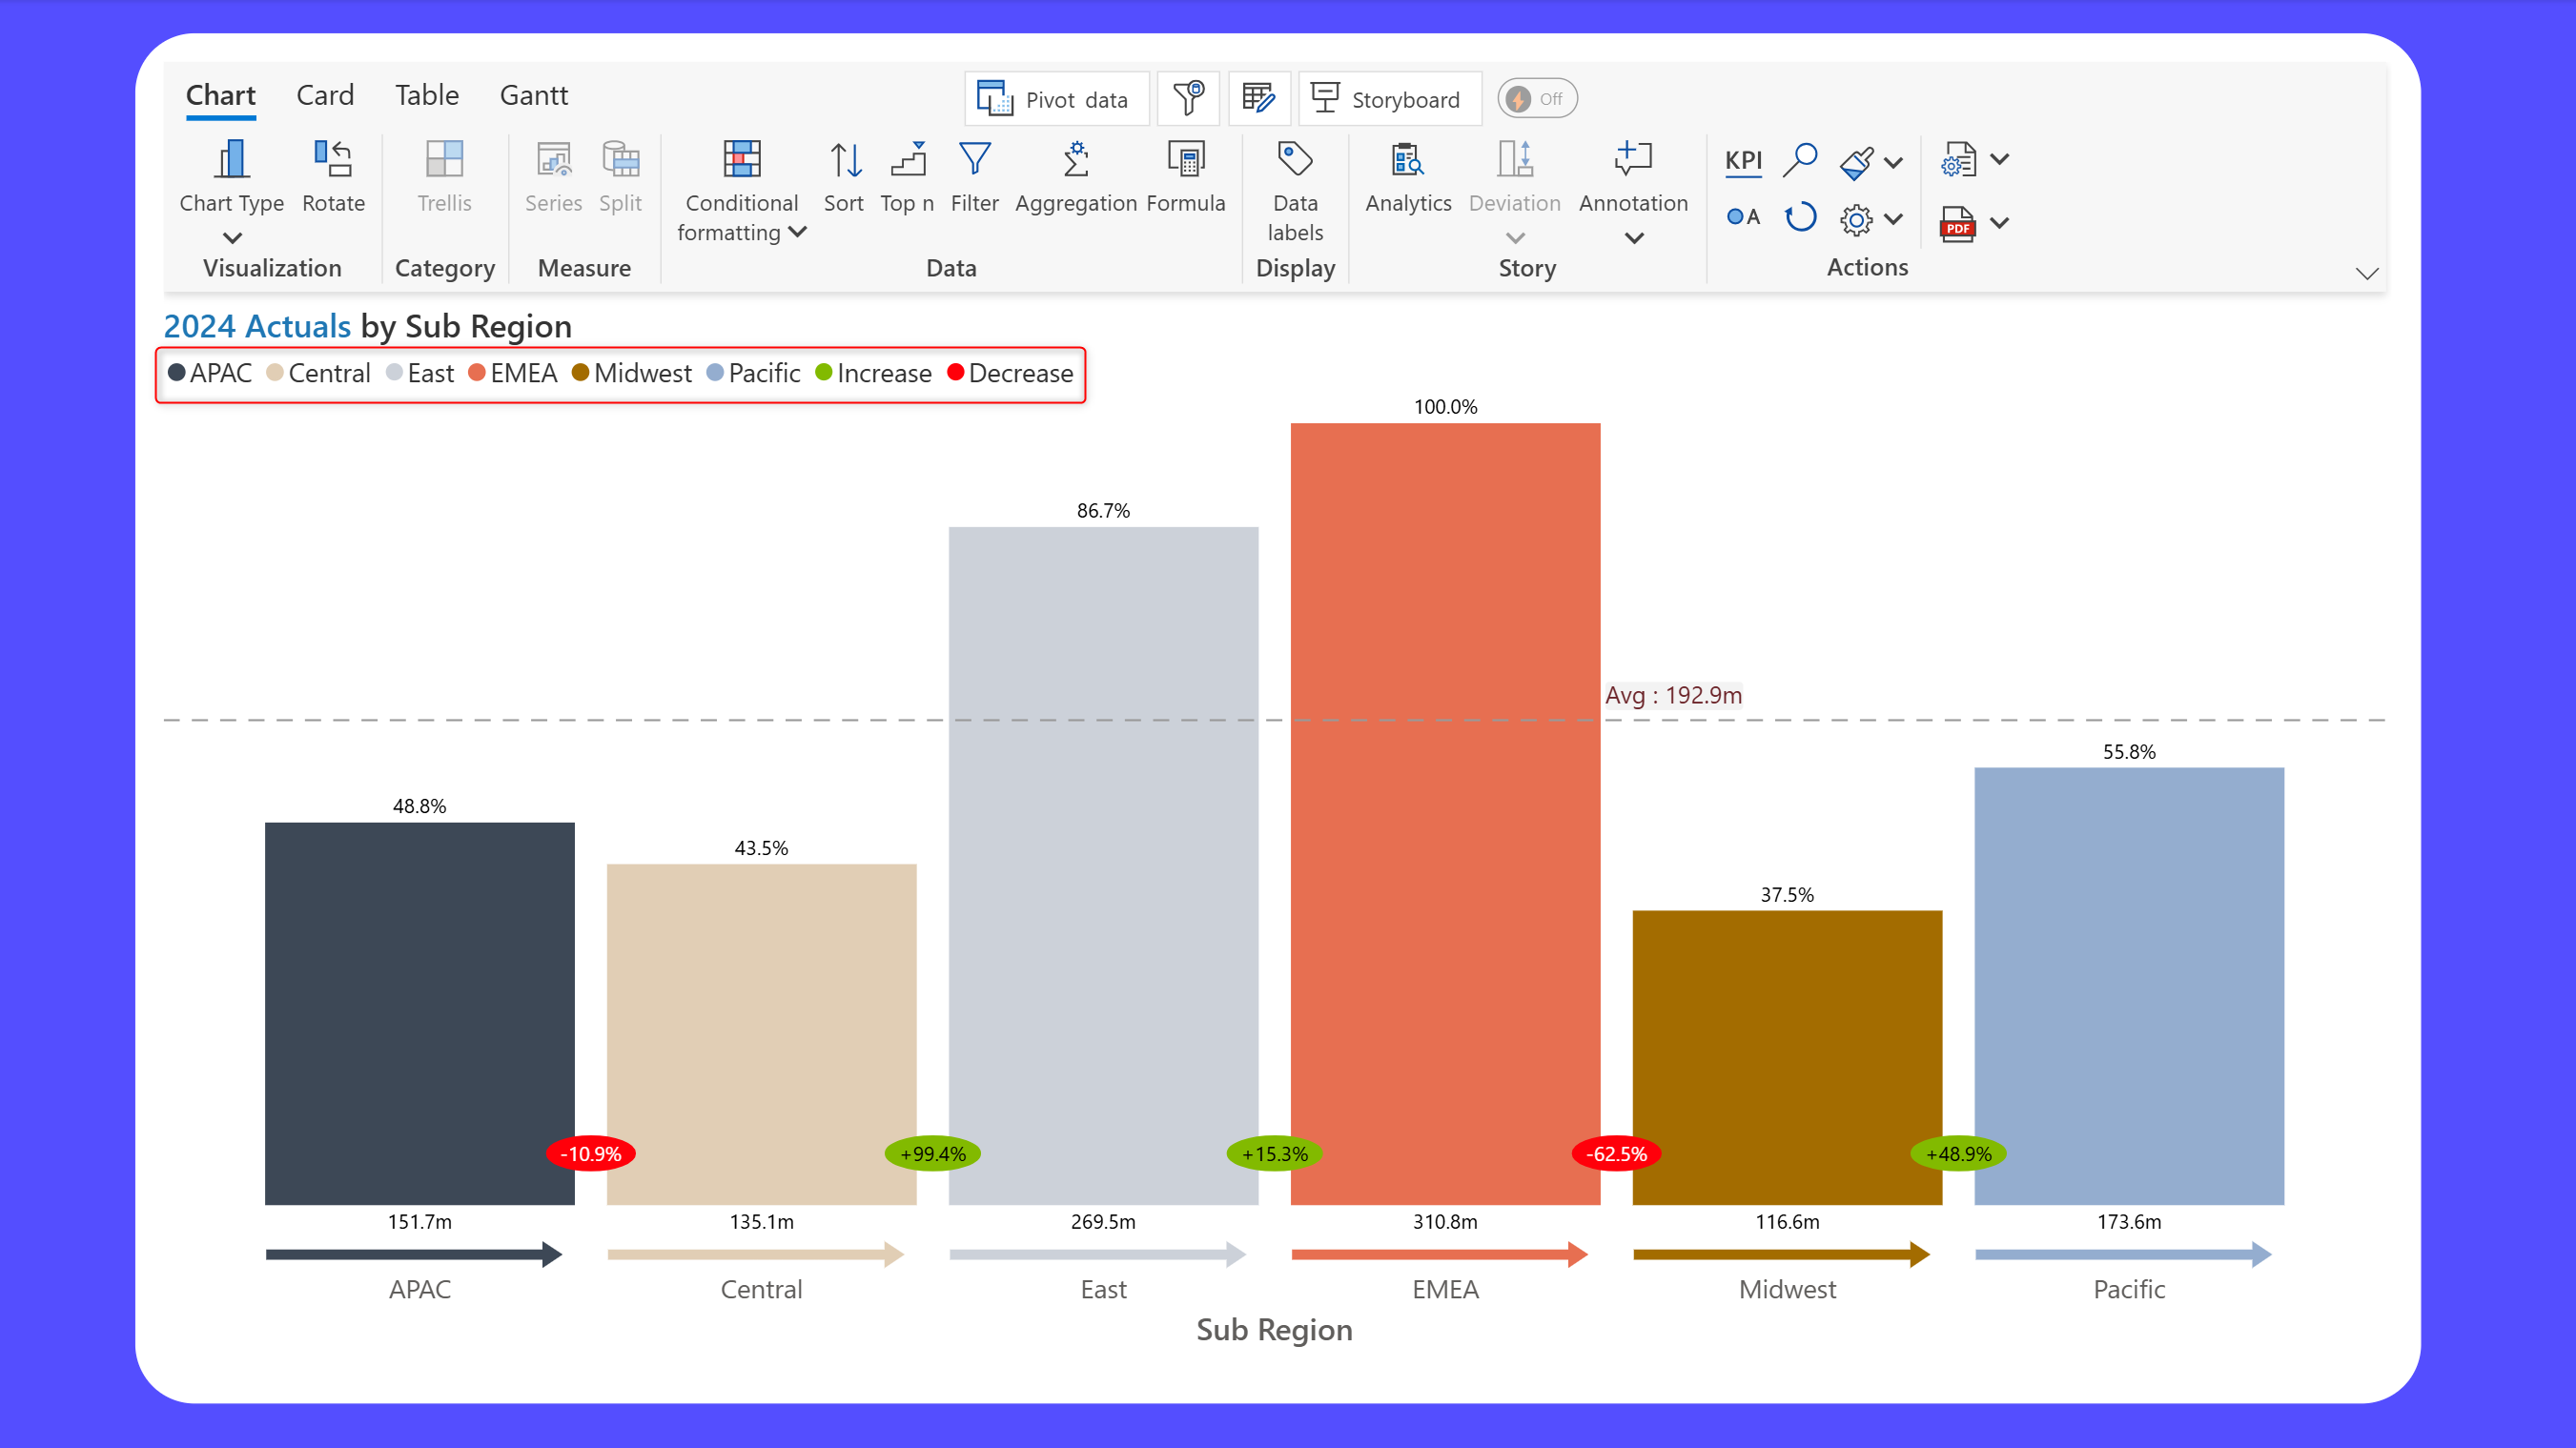Expand the Annotation dropdown arrow

[1633, 239]
